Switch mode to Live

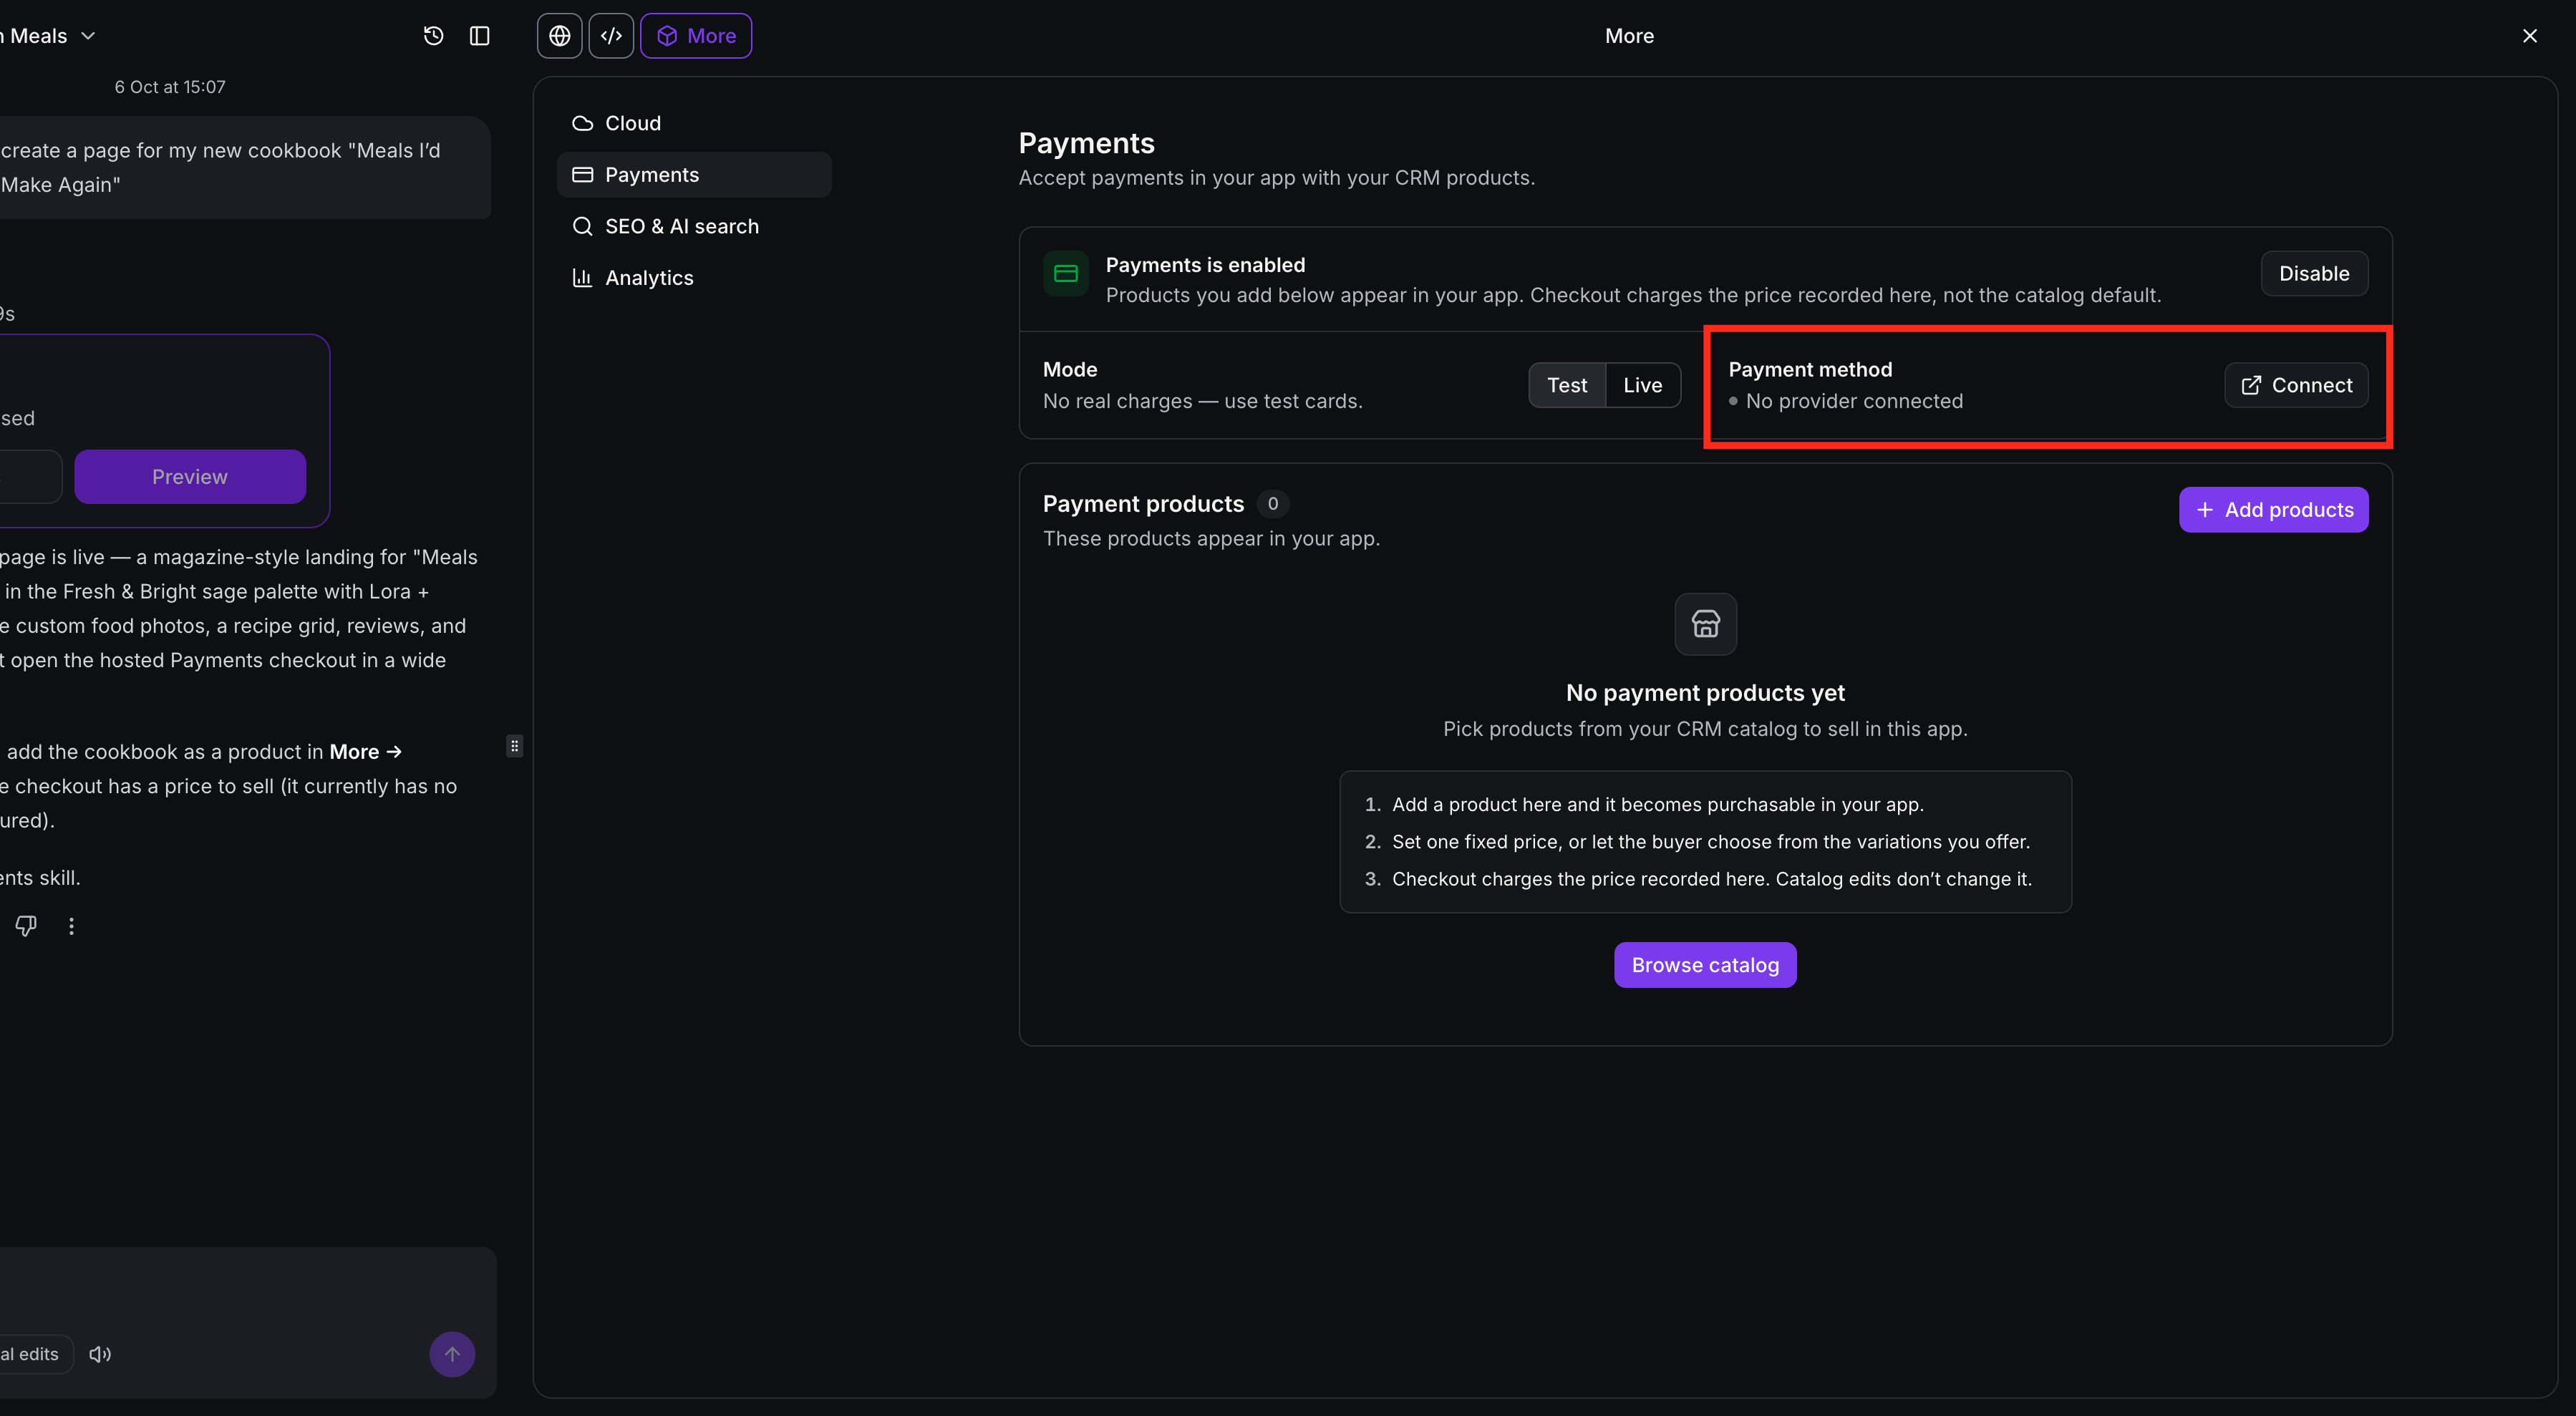1642,385
